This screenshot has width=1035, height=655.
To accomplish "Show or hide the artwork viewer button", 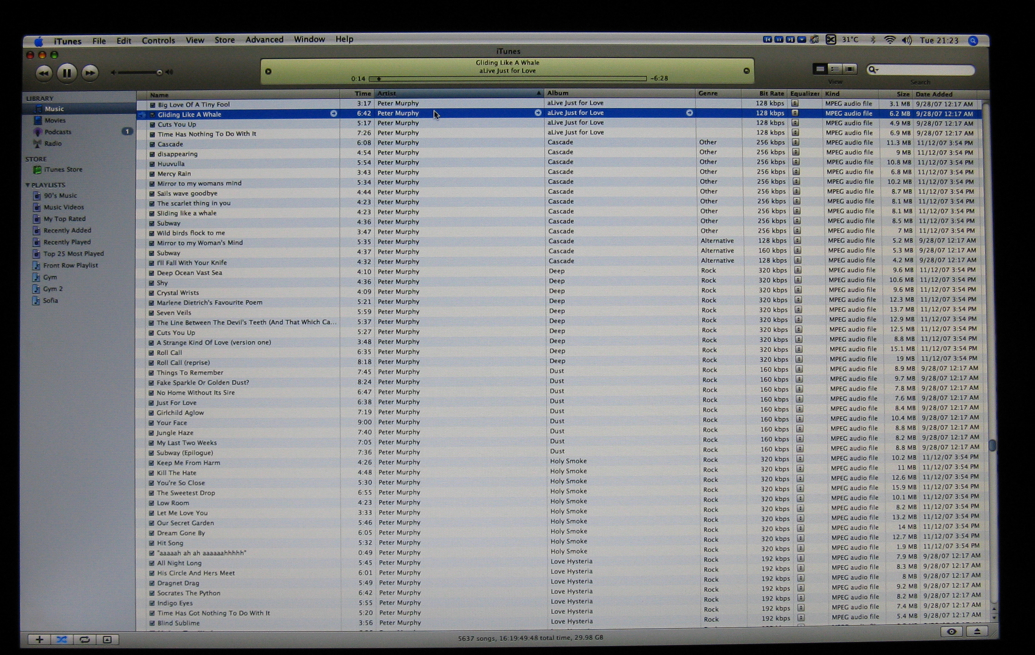I will 107,639.
